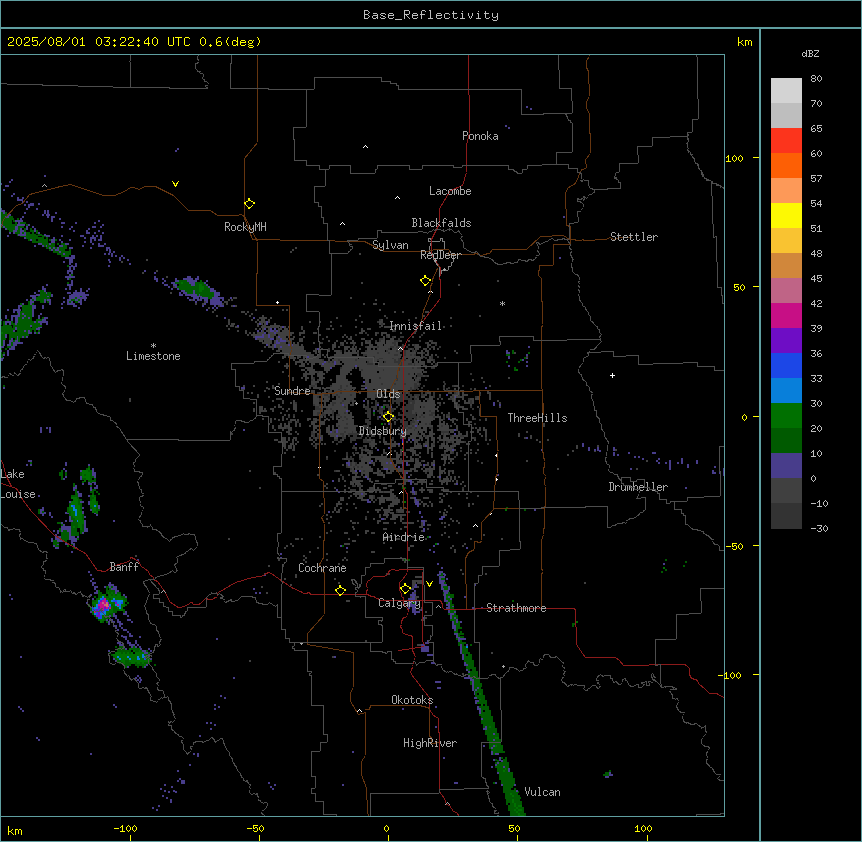Click the HighRiver label
862x842 pixels.
(x=430, y=743)
